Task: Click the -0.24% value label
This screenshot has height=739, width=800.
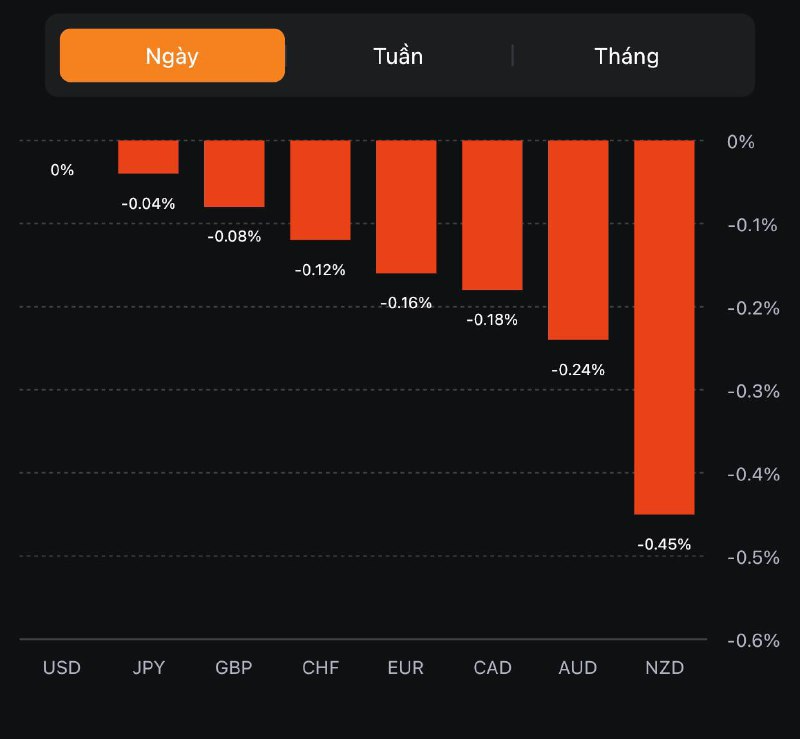Action: coord(578,370)
